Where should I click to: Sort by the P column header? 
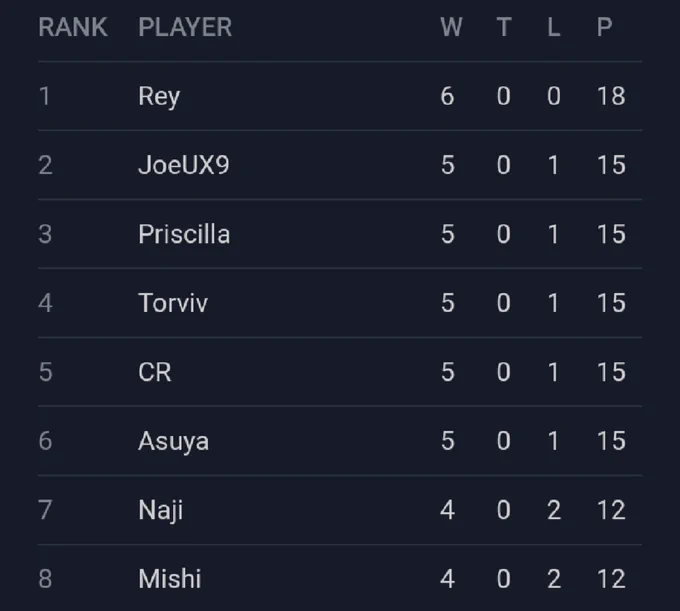tap(605, 27)
